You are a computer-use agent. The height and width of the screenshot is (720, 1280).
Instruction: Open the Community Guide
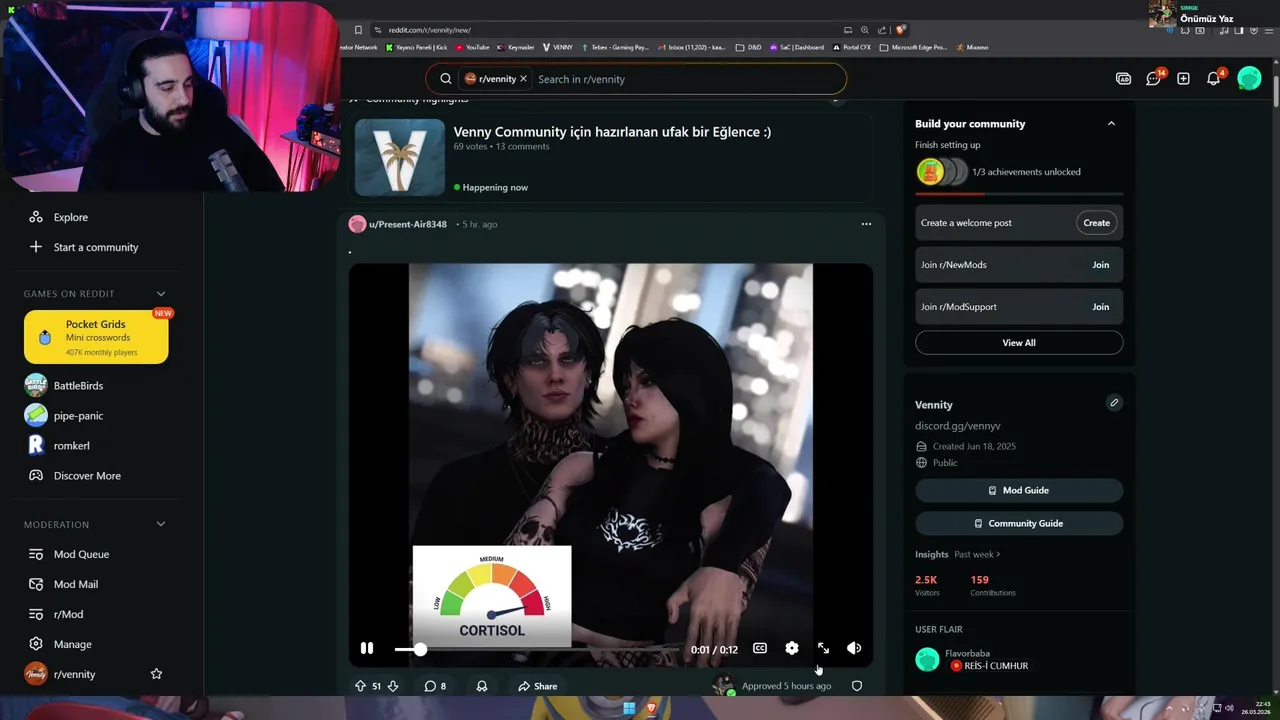point(1019,523)
